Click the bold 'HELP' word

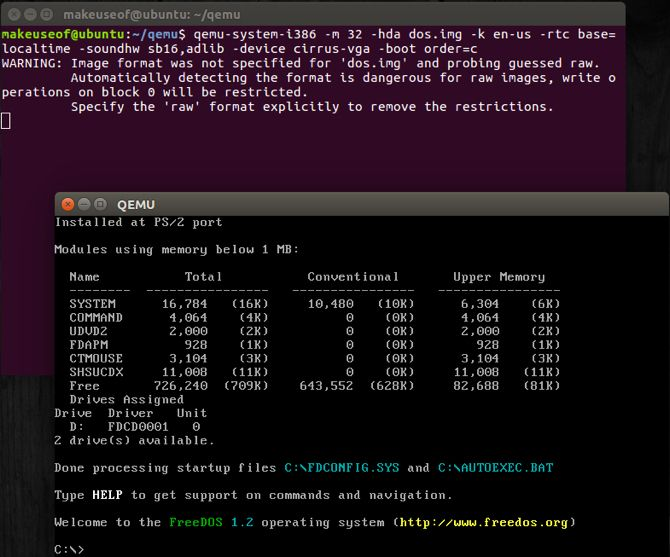[107, 495]
